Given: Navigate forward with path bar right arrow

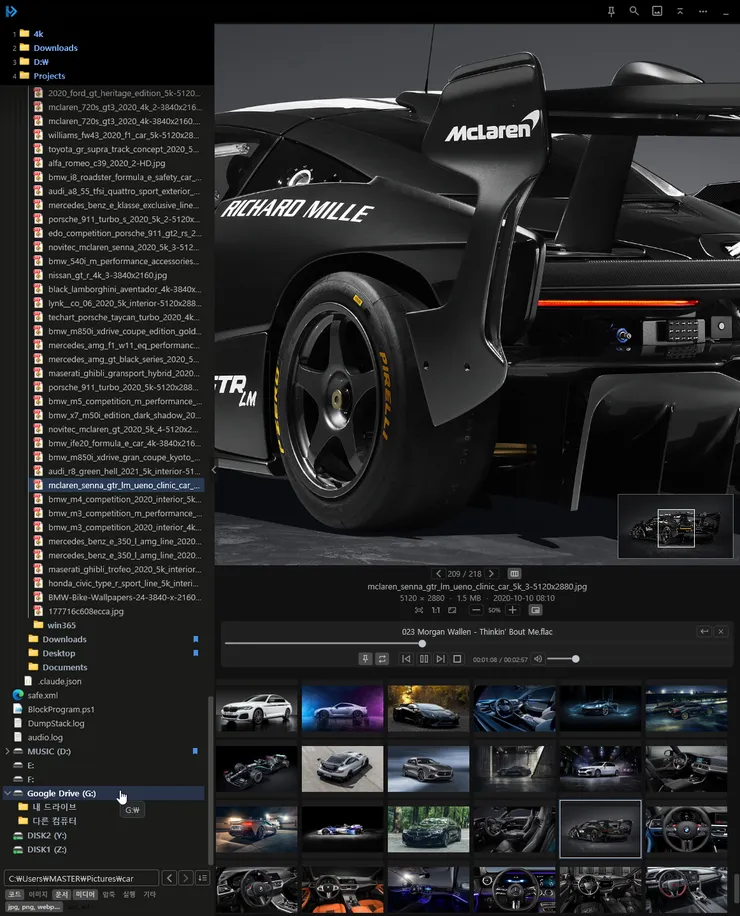Looking at the screenshot, I should [x=186, y=878].
